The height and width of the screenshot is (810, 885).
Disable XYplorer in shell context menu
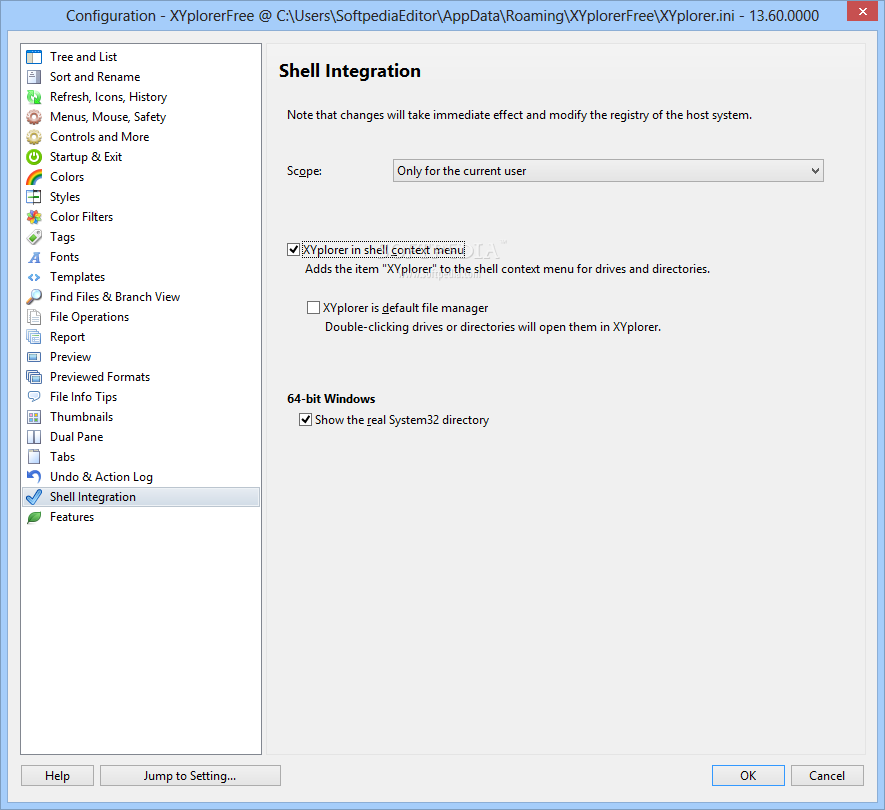(x=293, y=249)
